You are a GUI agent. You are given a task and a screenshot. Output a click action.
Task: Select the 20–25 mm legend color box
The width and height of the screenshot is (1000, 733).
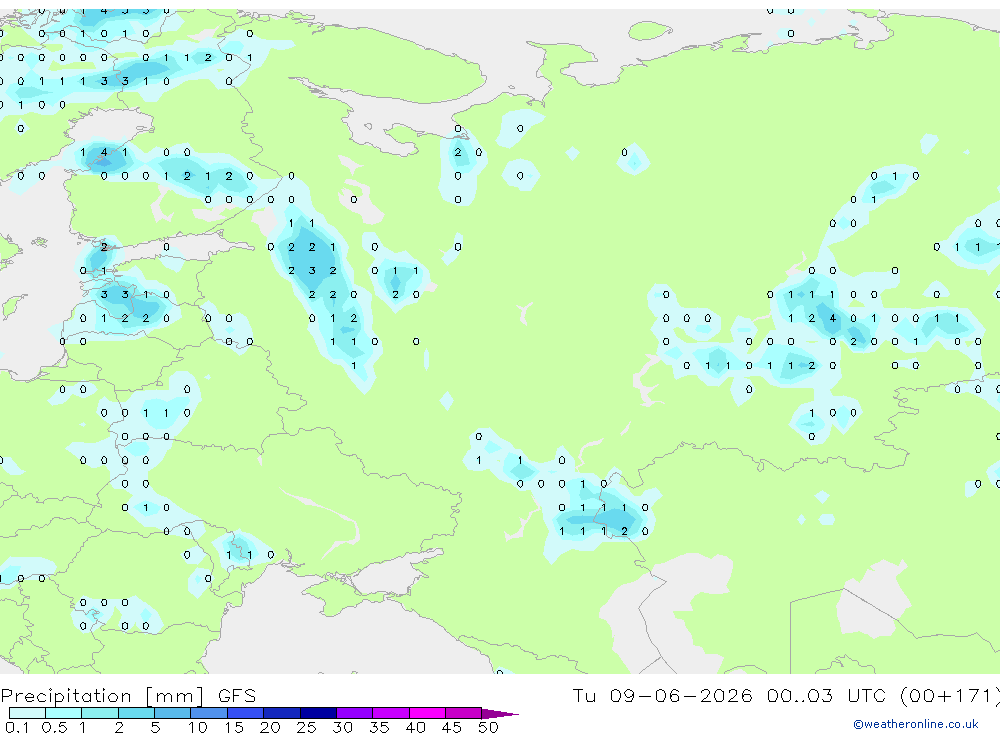pyautogui.click(x=282, y=713)
